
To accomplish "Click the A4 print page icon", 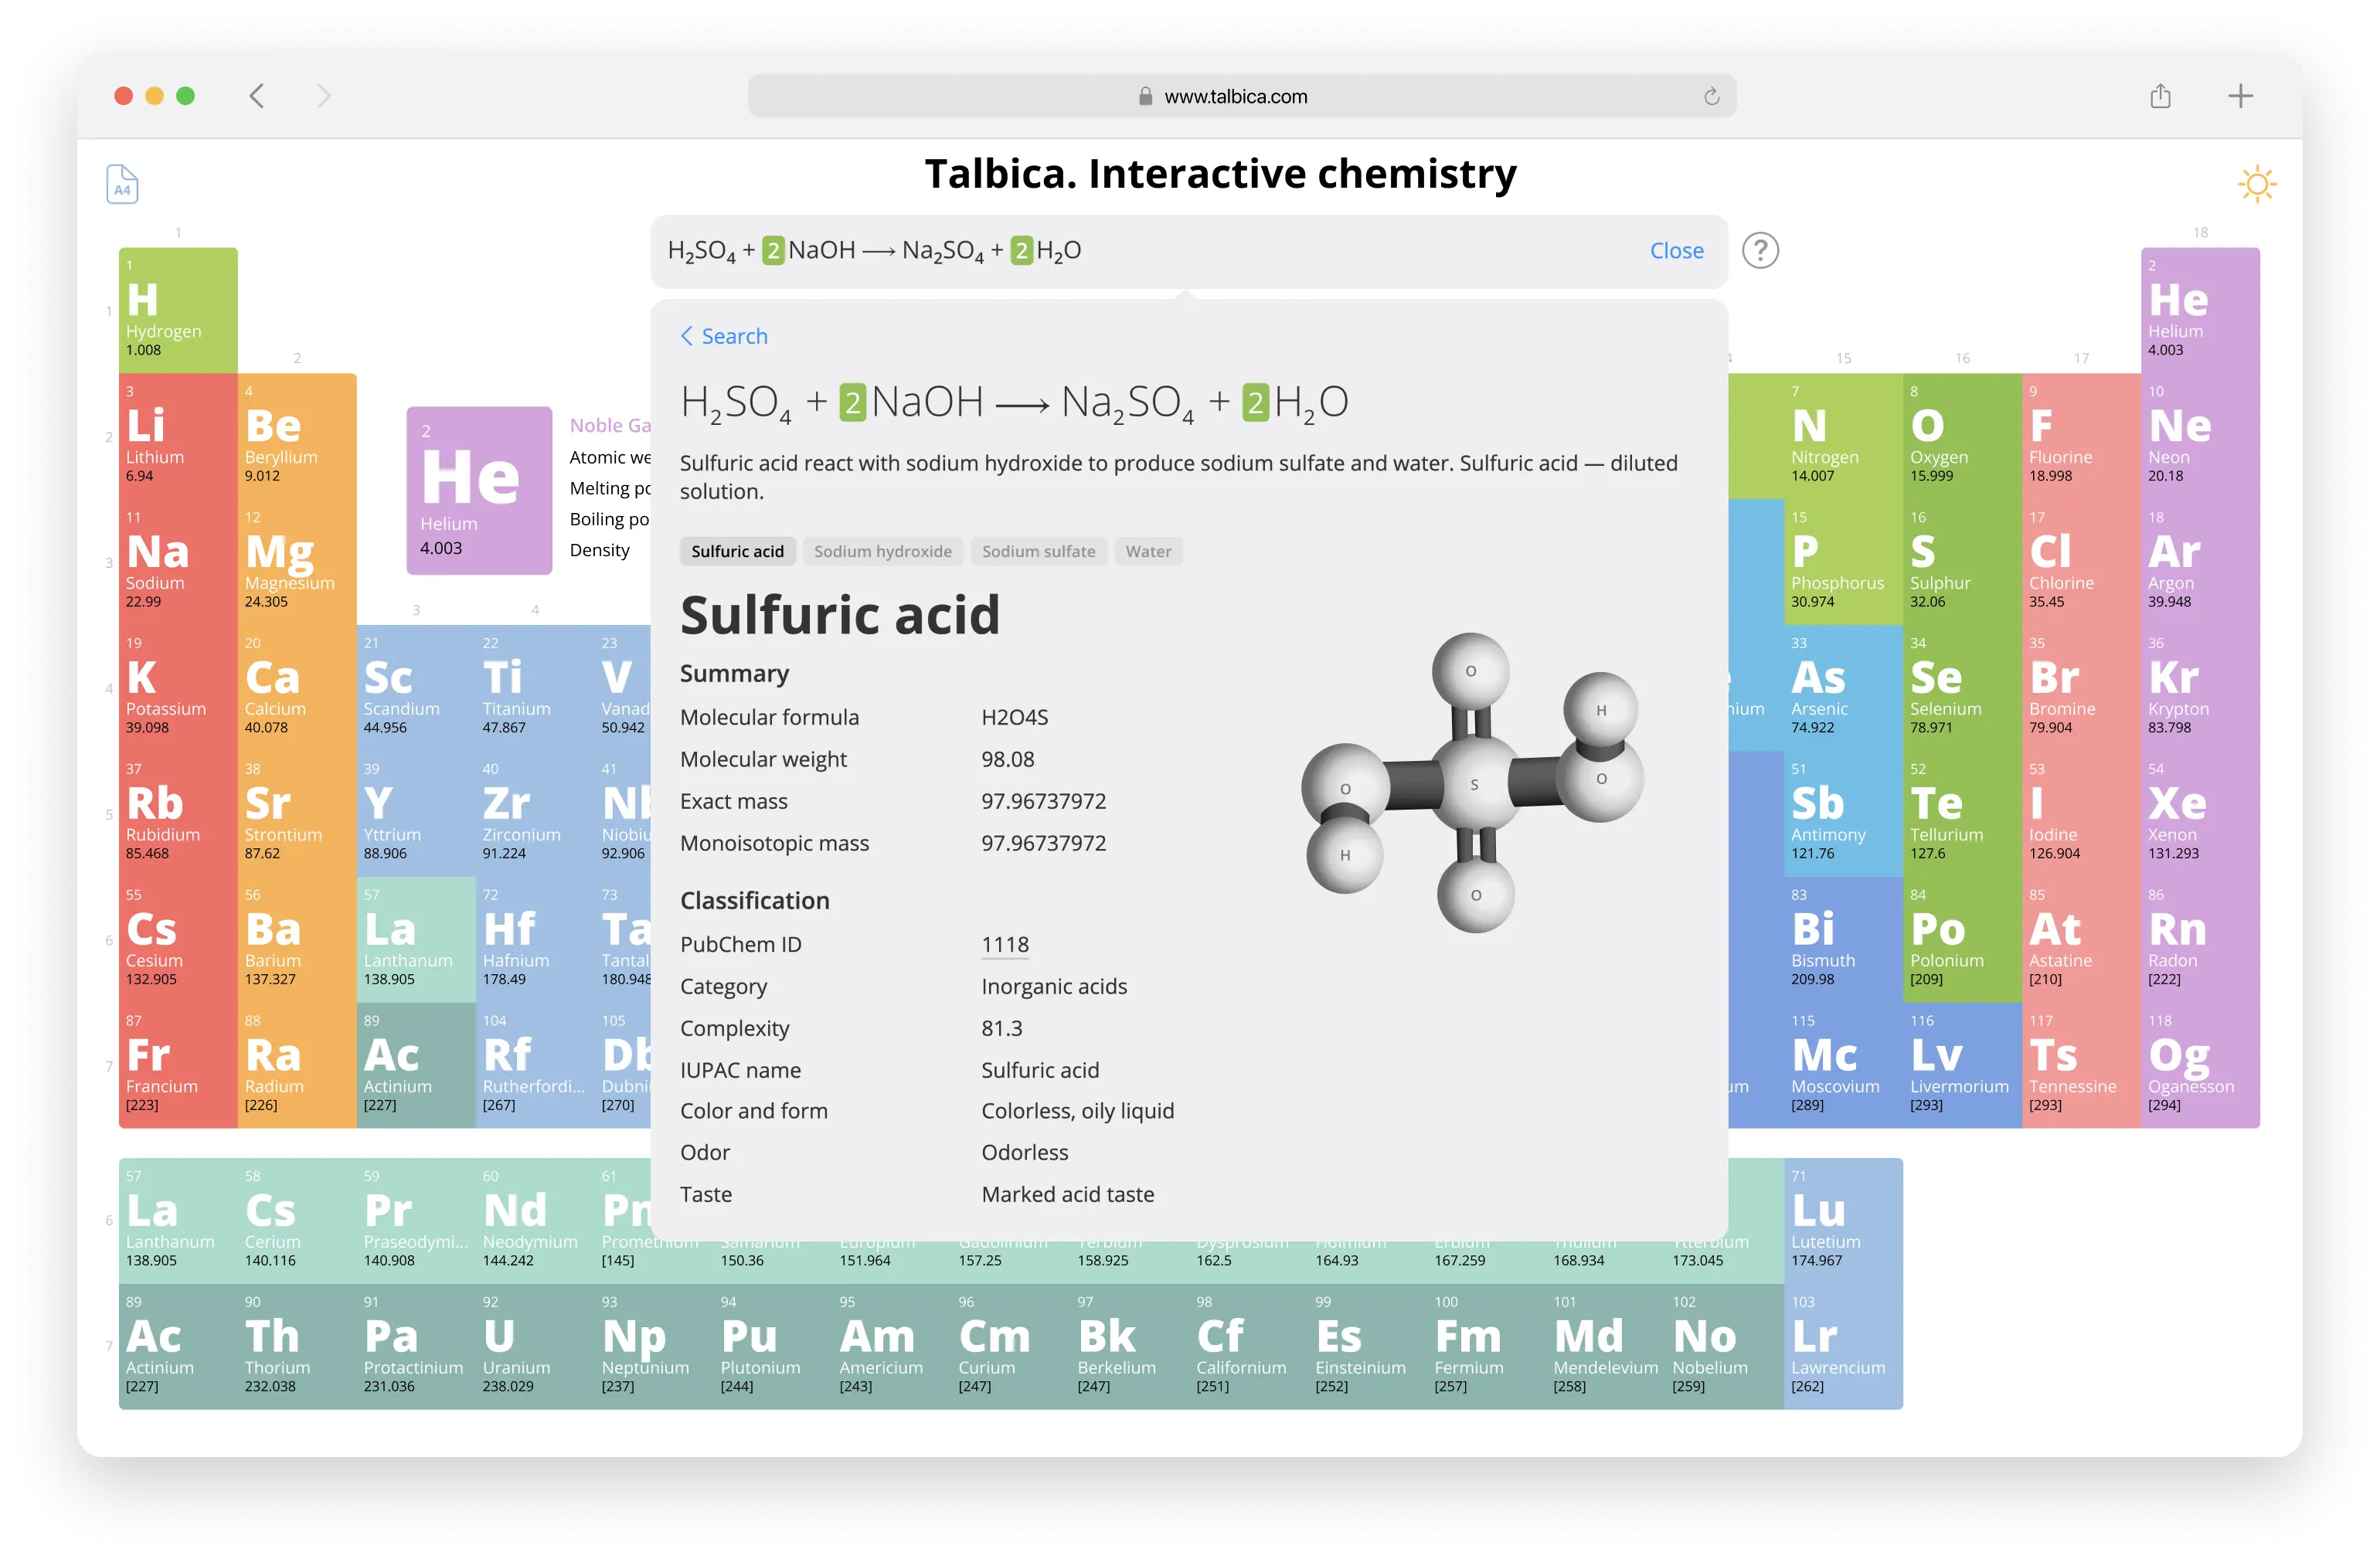I will point(122,184).
